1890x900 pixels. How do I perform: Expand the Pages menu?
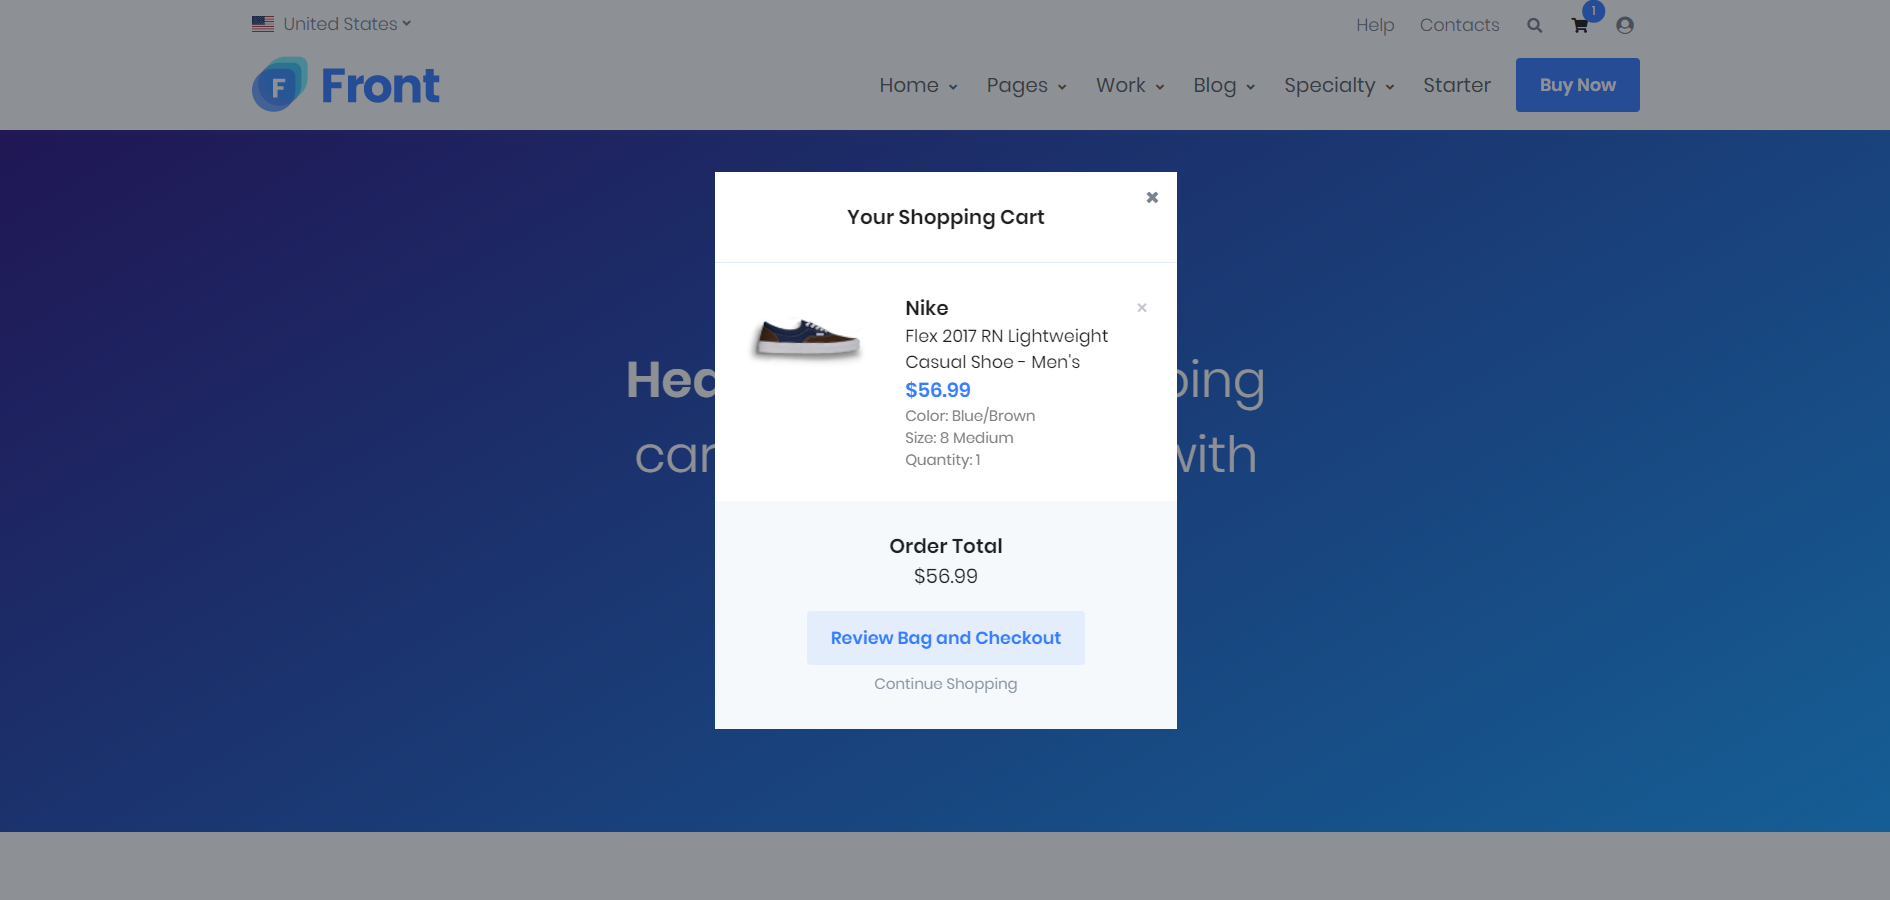(1026, 85)
